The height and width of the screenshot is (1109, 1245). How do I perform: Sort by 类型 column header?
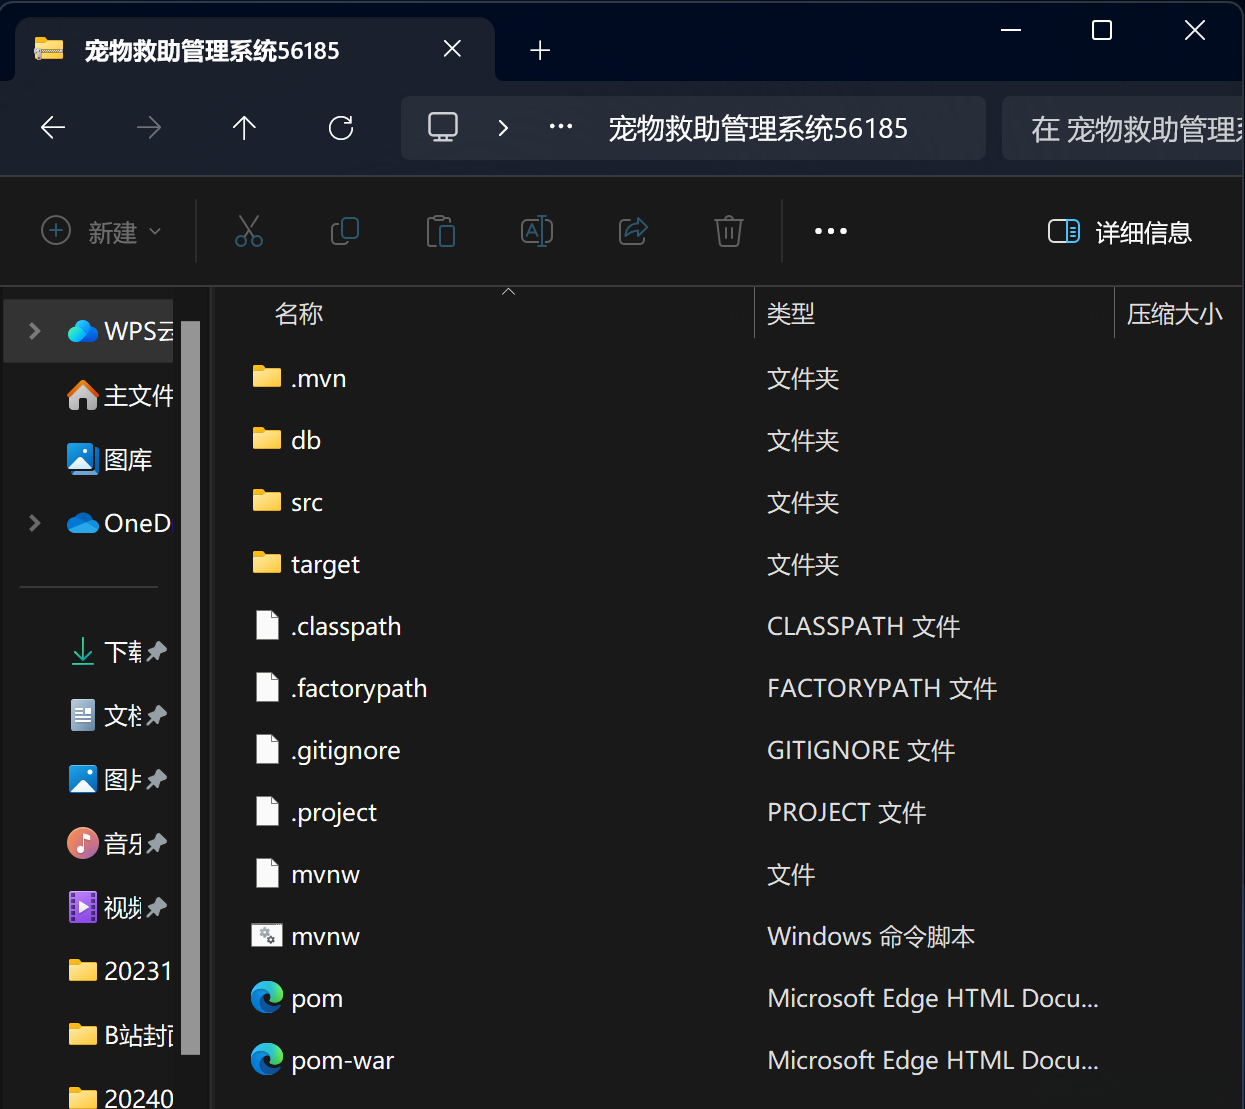(x=791, y=314)
